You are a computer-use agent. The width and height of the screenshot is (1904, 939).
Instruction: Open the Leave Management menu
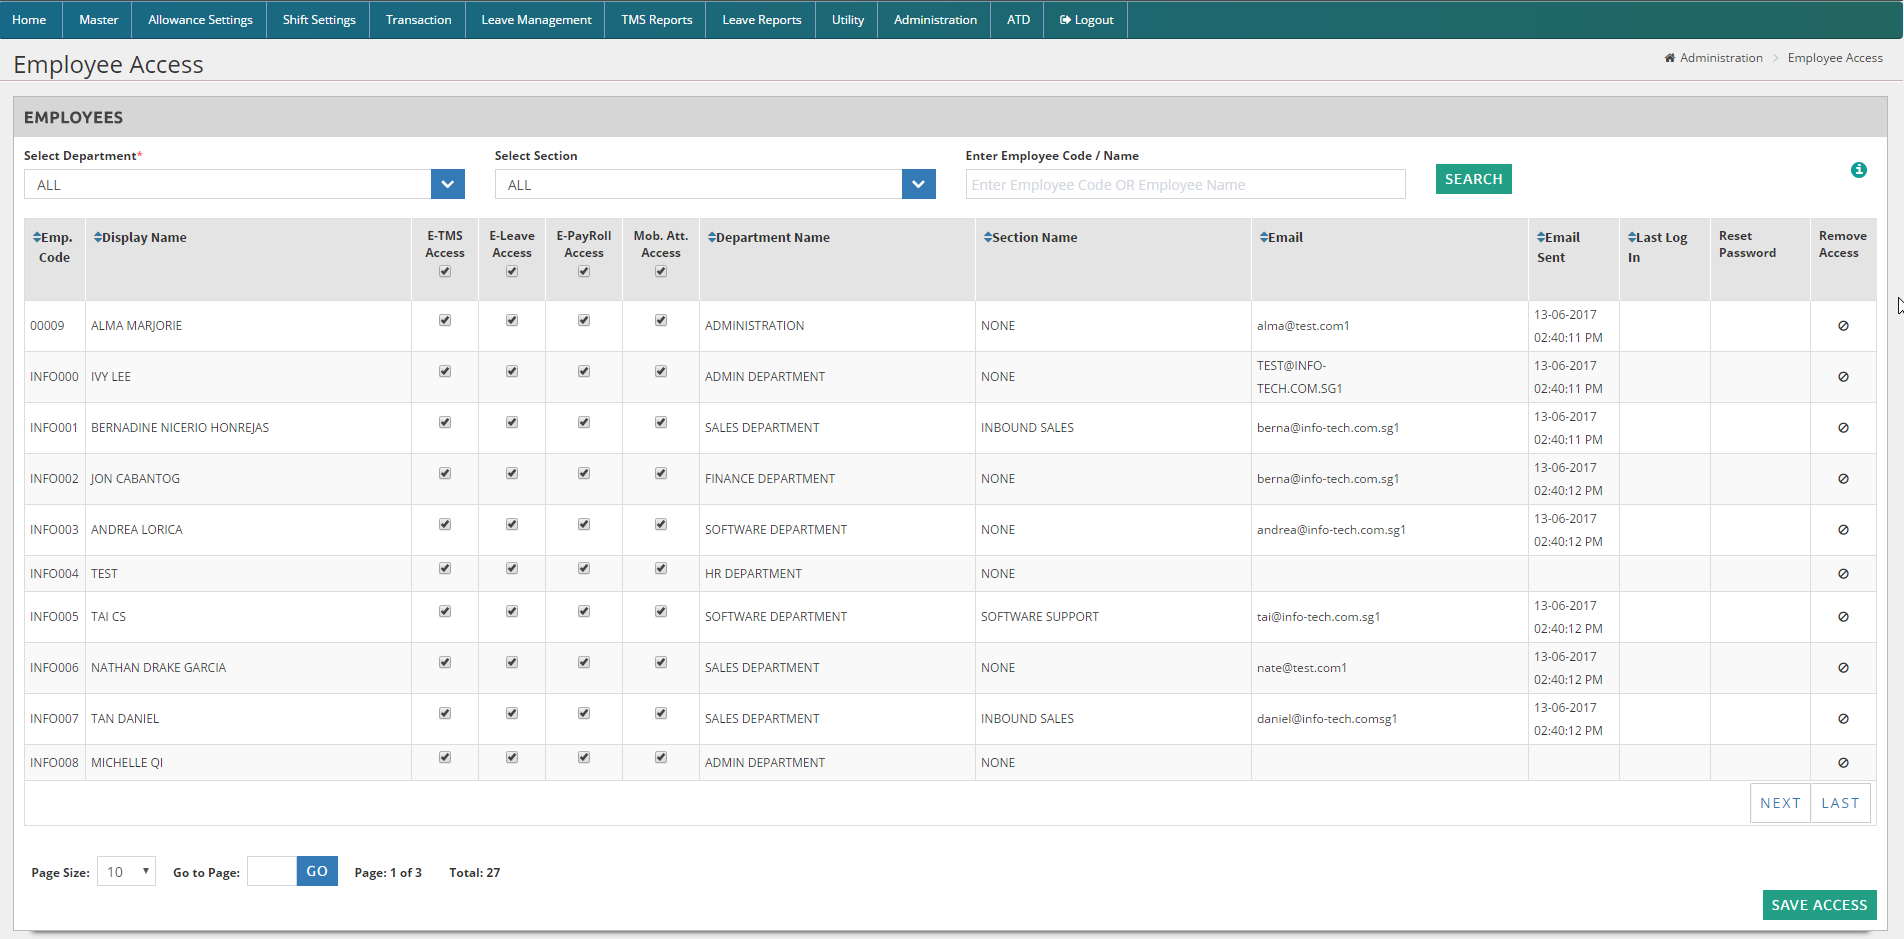[x=536, y=20]
